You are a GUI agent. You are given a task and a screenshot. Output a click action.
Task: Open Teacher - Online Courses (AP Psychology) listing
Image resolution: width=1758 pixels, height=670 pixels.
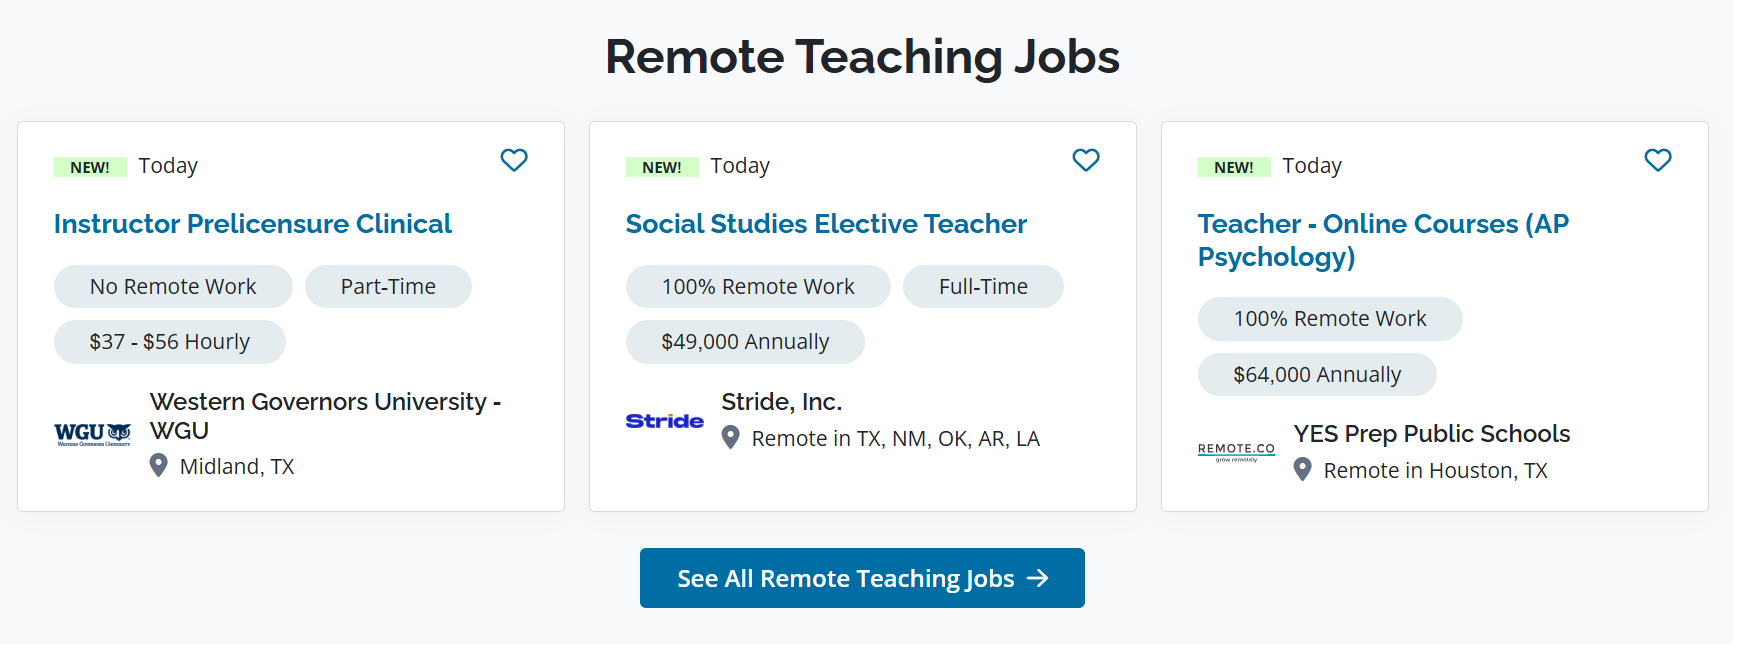tap(1383, 240)
